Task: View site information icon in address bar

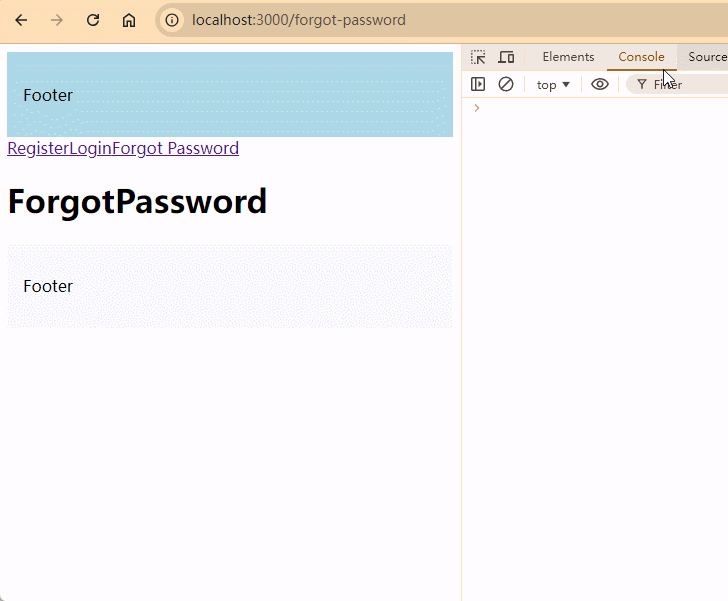Action: click(x=173, y=20)
